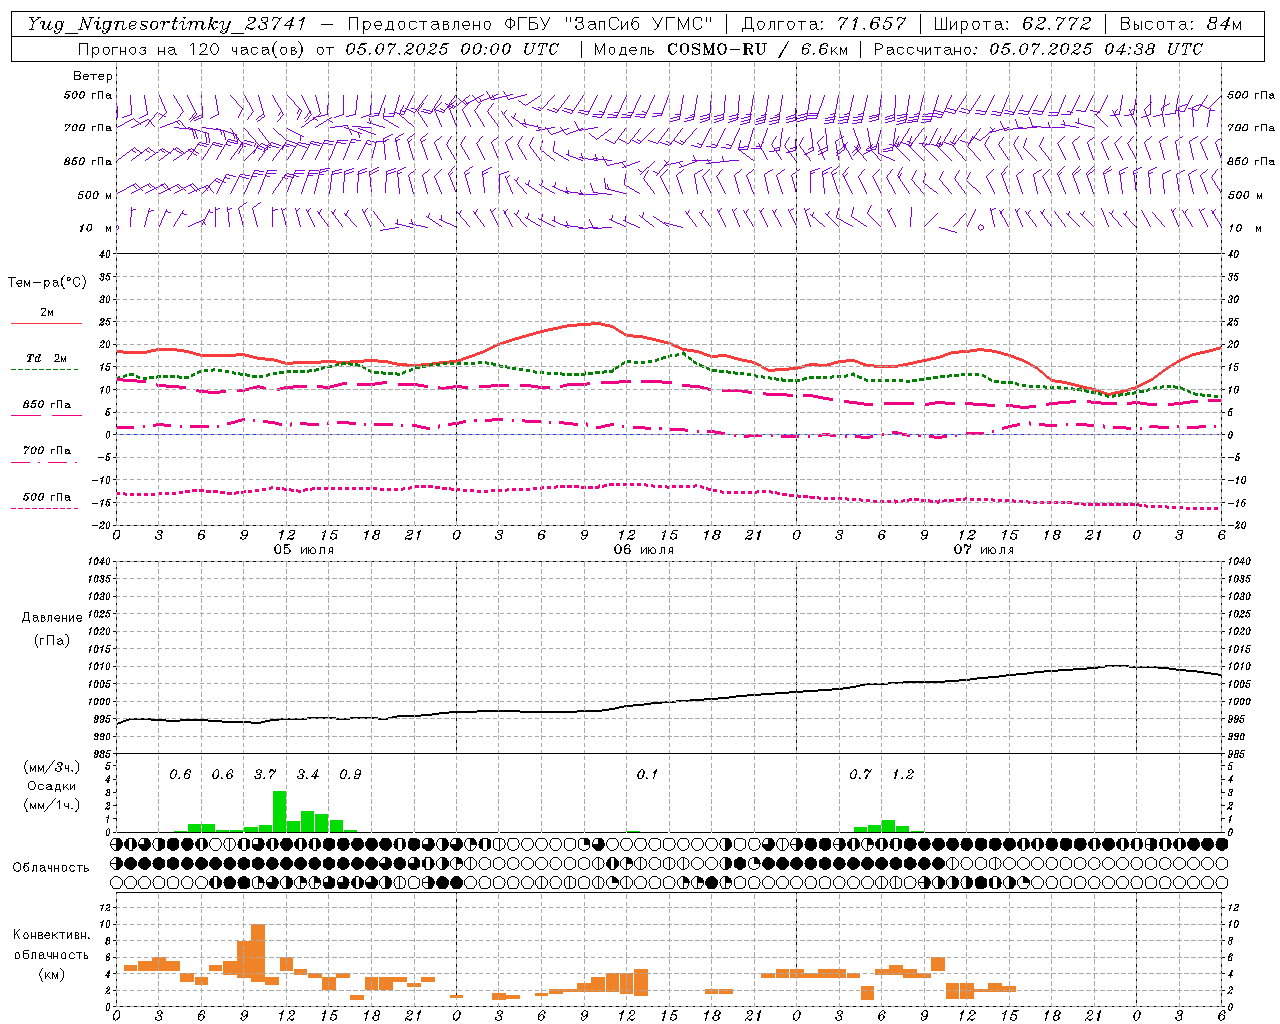Click the station name Yug_Nignesortimky_23741

(166, 24)
